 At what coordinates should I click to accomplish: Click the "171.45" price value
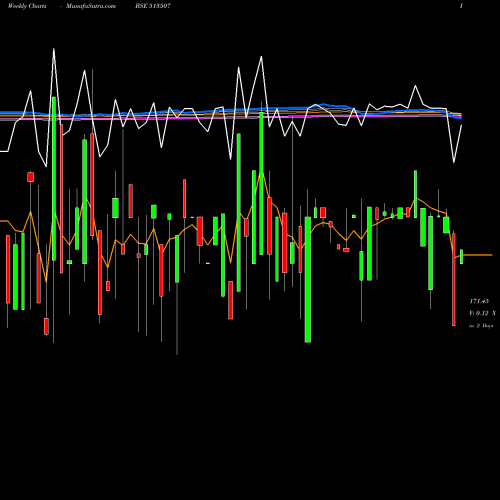pyautogui.click(x=479, y=301)
